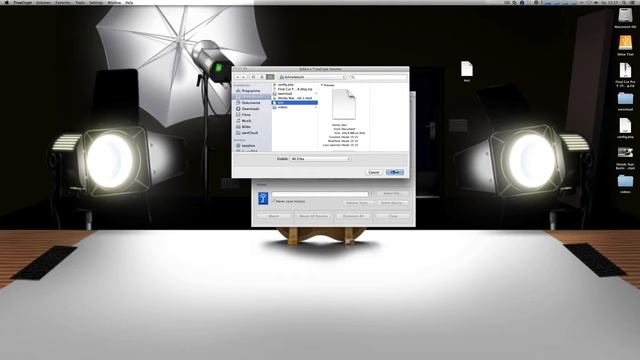Open the Favorites menu
Image resolution: width=640 pixels, height=360 pixels.
pyautogui.click(x=63, y=2)
